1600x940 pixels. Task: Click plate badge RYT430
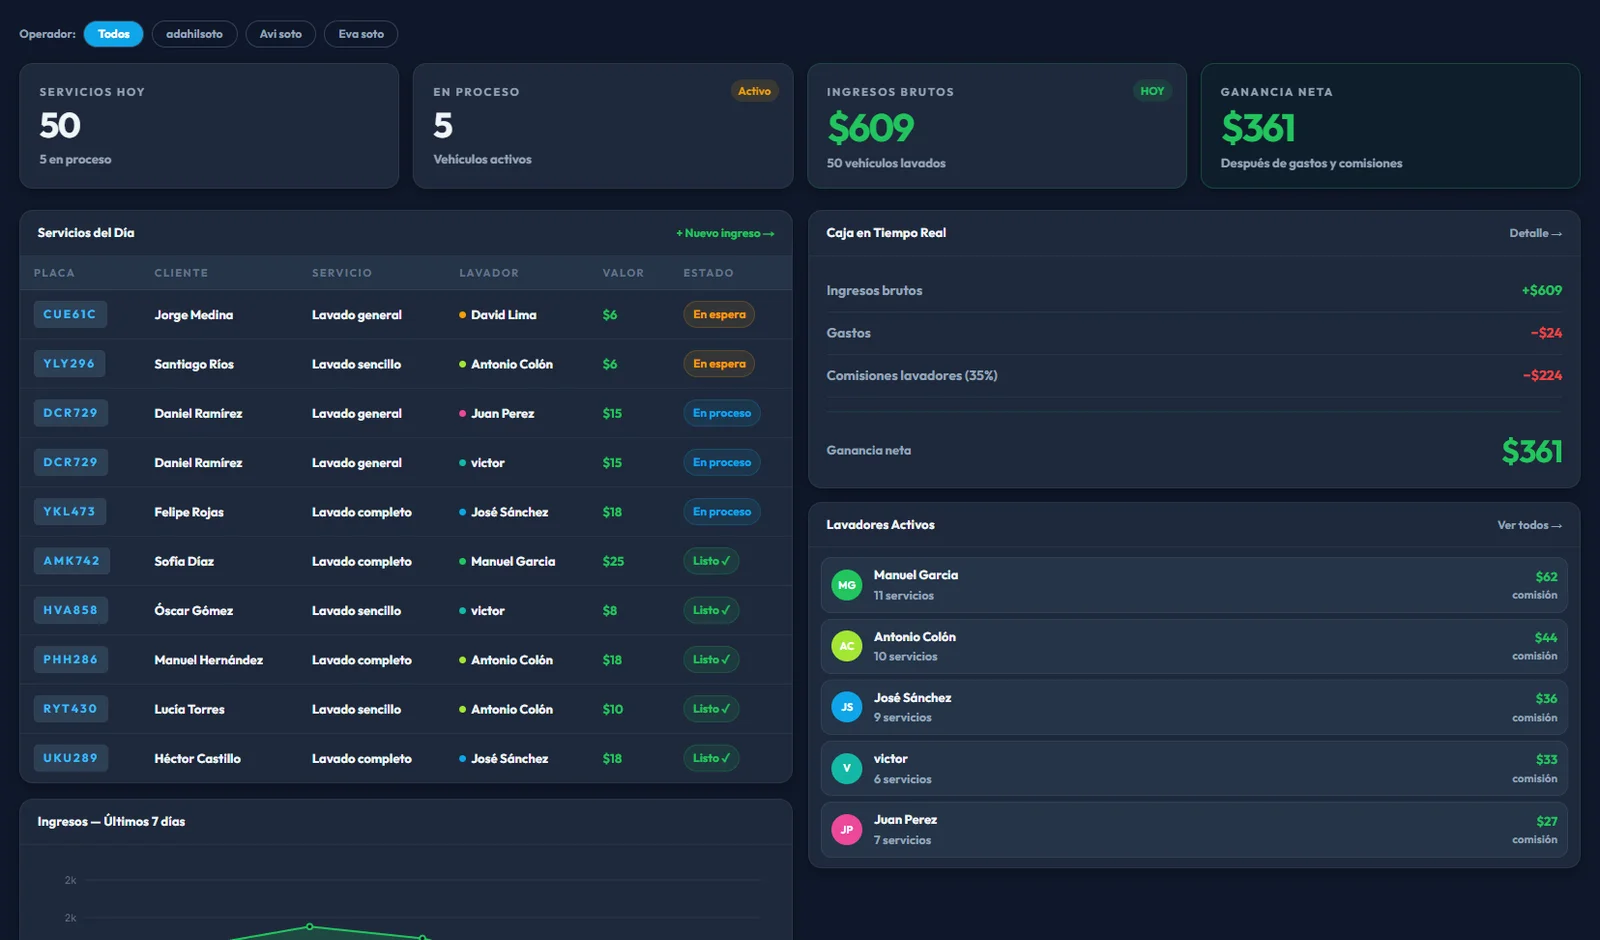pyautogui.click(x=71, y=708)
